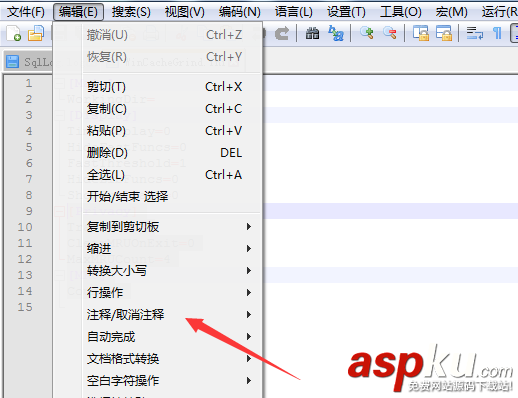Open the 语言(L) menu
The height and width of the screenshot is (398, 518).
pos(294,12)
